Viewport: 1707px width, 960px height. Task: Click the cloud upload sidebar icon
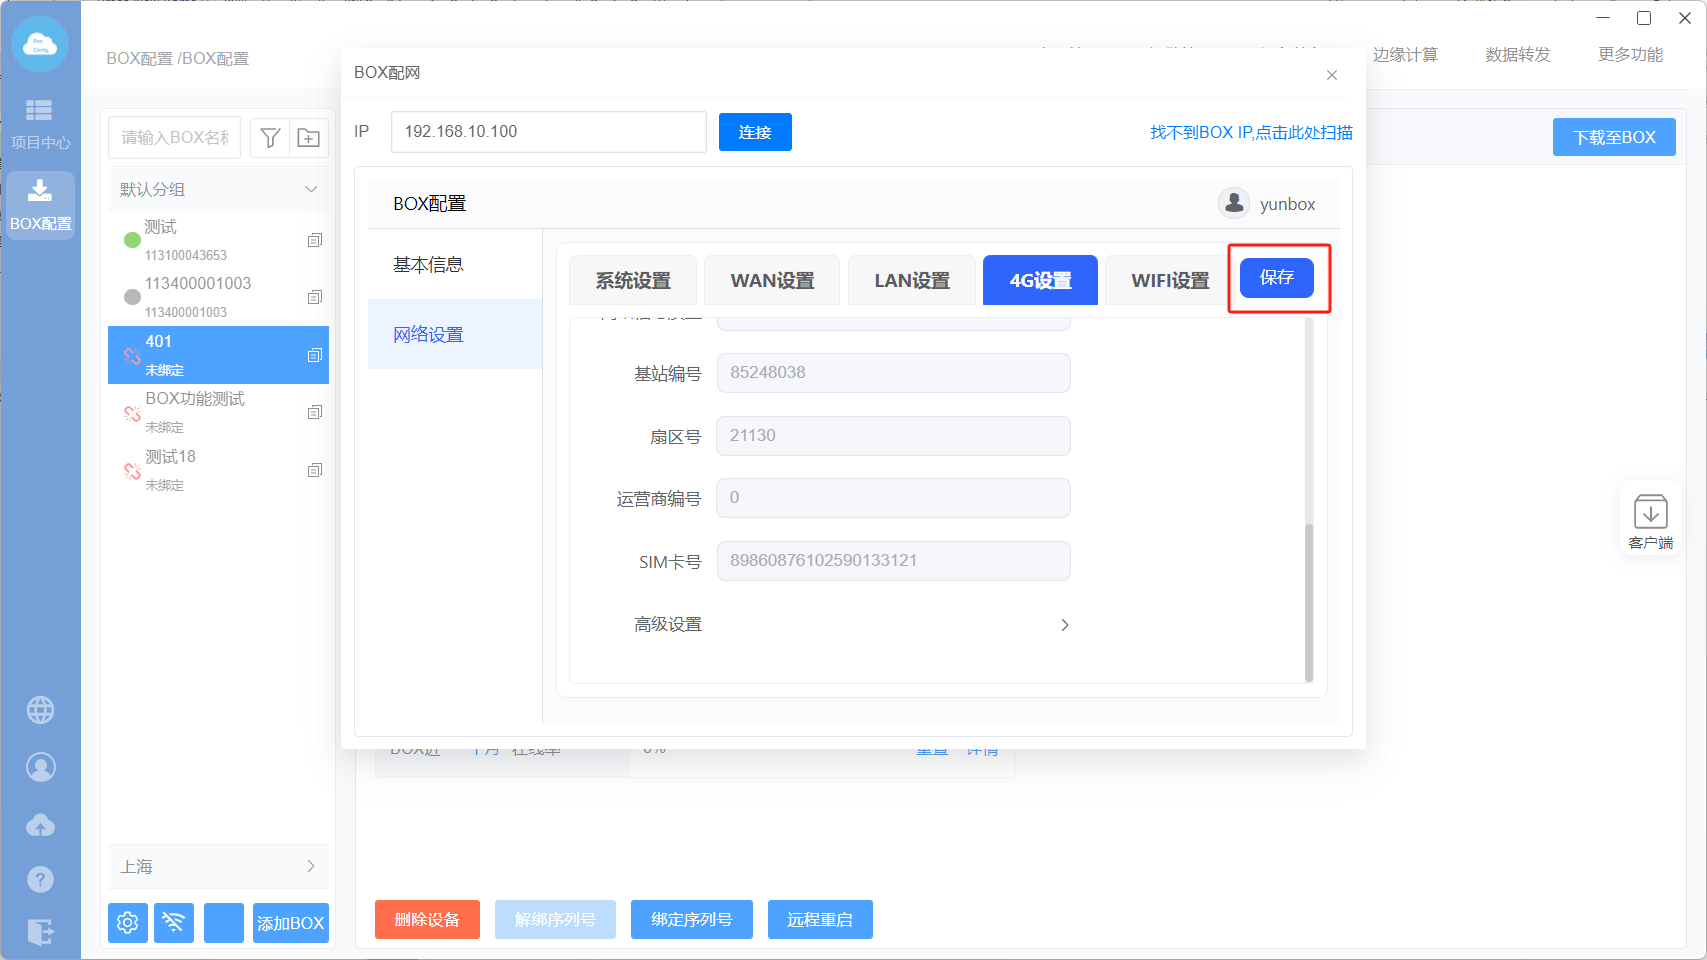[x=40, y=825]
